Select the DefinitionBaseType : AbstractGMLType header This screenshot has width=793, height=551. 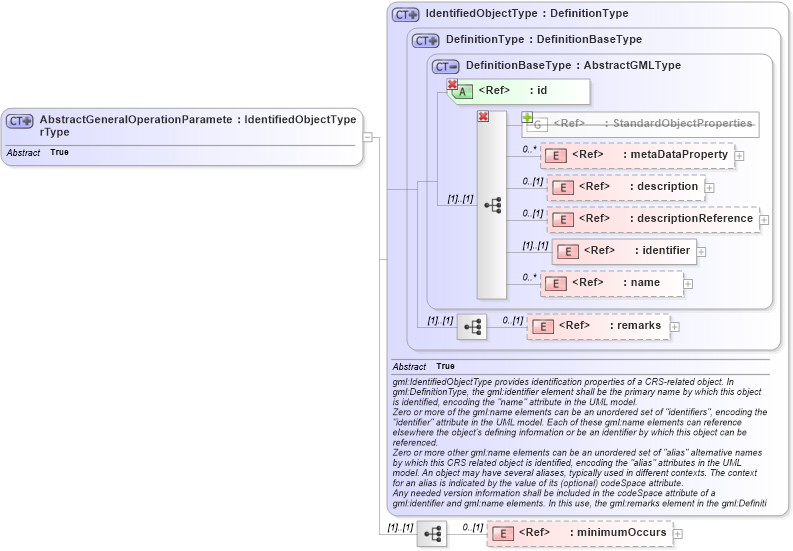[573, 65]
